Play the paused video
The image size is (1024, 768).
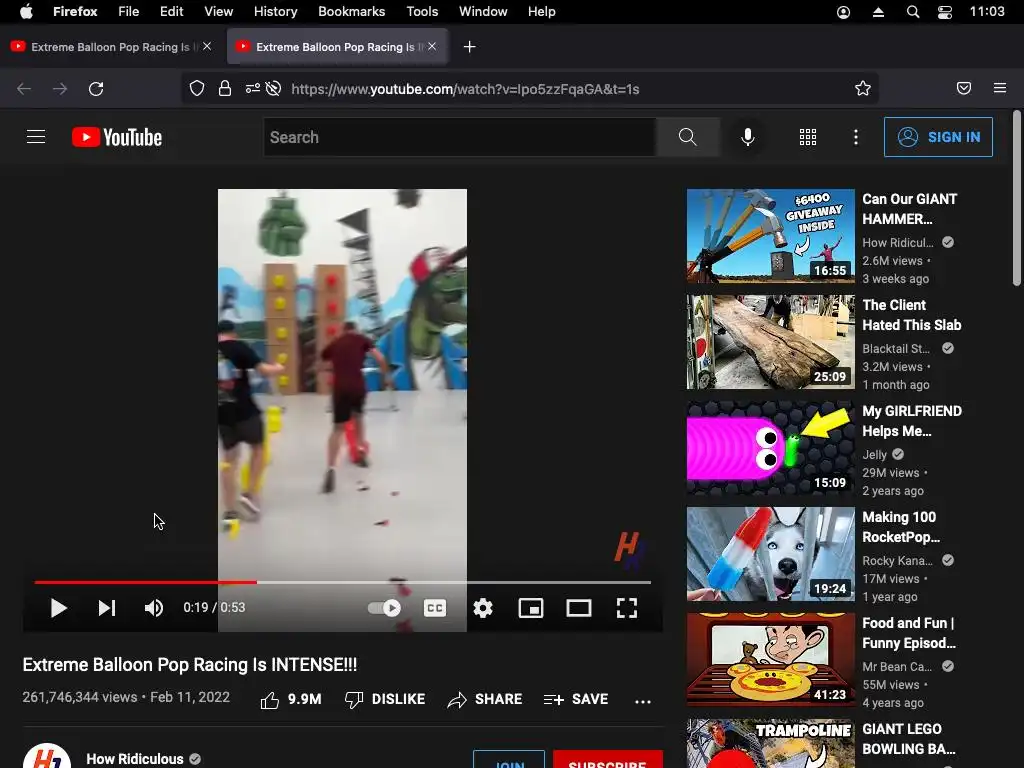click(x=58, y=608)
